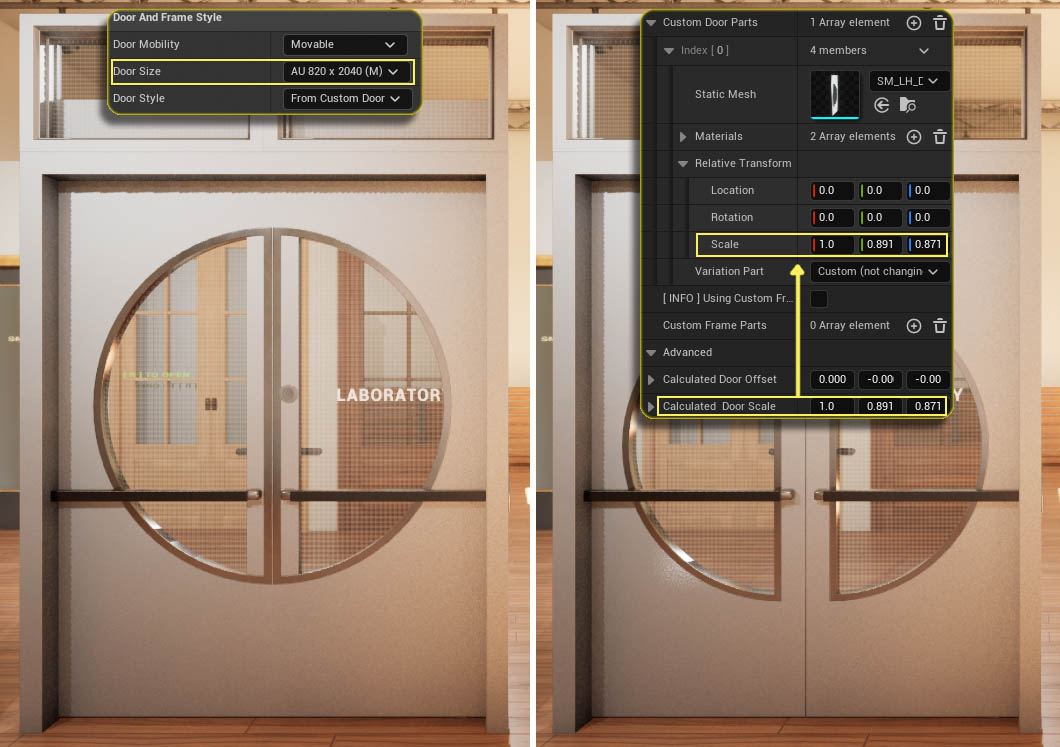
Task: Add element to Materials array
Action: (913, 137)
